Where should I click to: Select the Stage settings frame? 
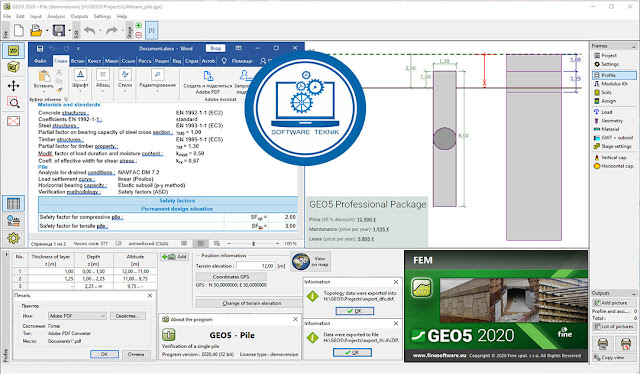(x=614, y=146)
